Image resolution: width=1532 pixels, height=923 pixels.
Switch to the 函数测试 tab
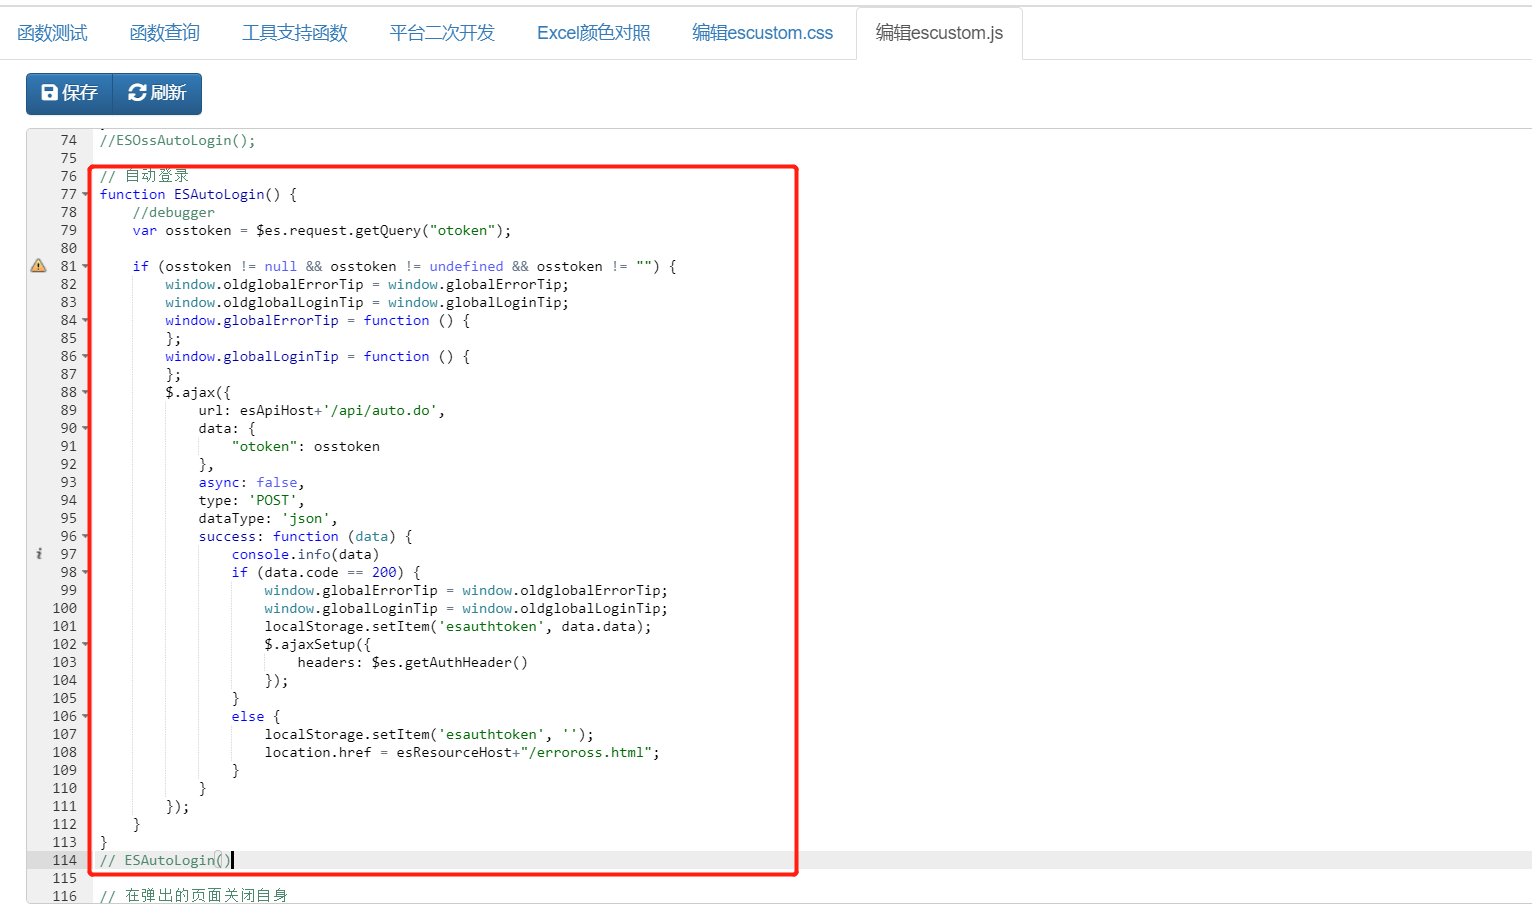(52, 33)
